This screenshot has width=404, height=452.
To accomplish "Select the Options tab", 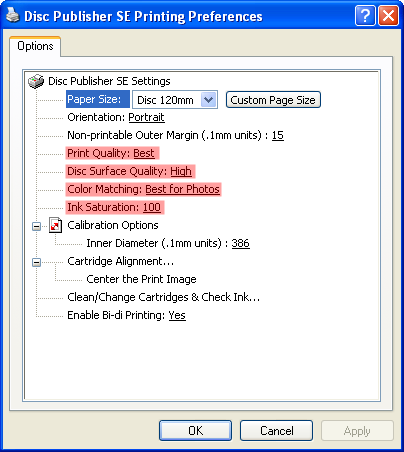I will 35,46.
